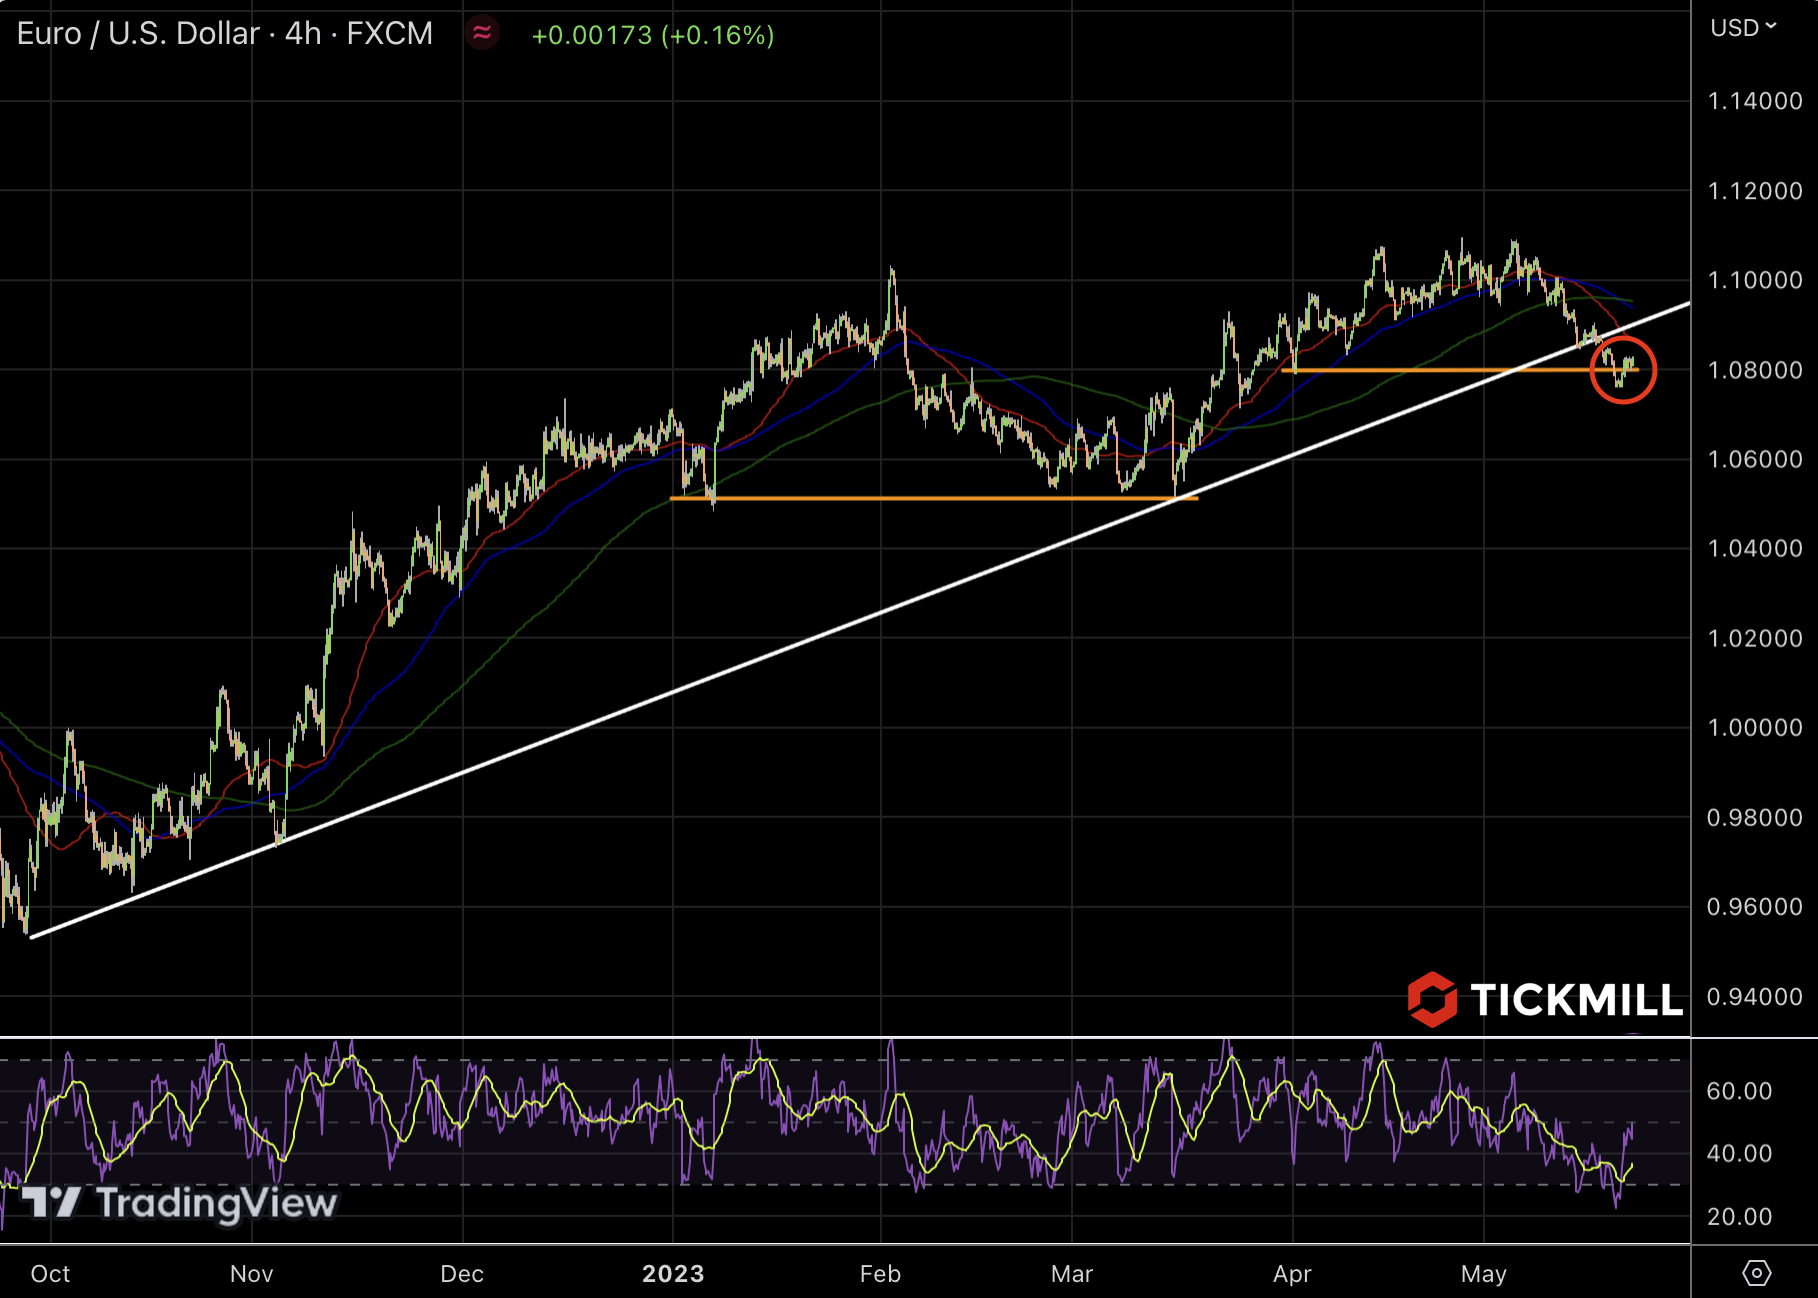Click the green +0.00173 (+0.16%) price change
1818x1298 pixels.
(652, 36)
